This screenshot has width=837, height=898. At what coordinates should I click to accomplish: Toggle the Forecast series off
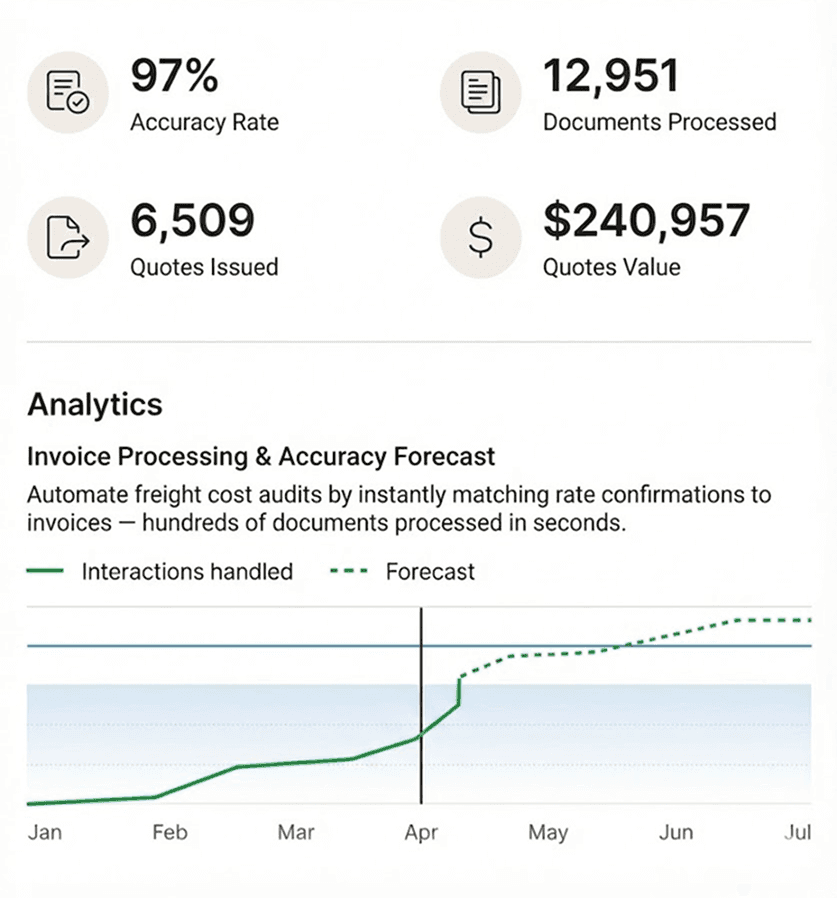tap(430, 571)
